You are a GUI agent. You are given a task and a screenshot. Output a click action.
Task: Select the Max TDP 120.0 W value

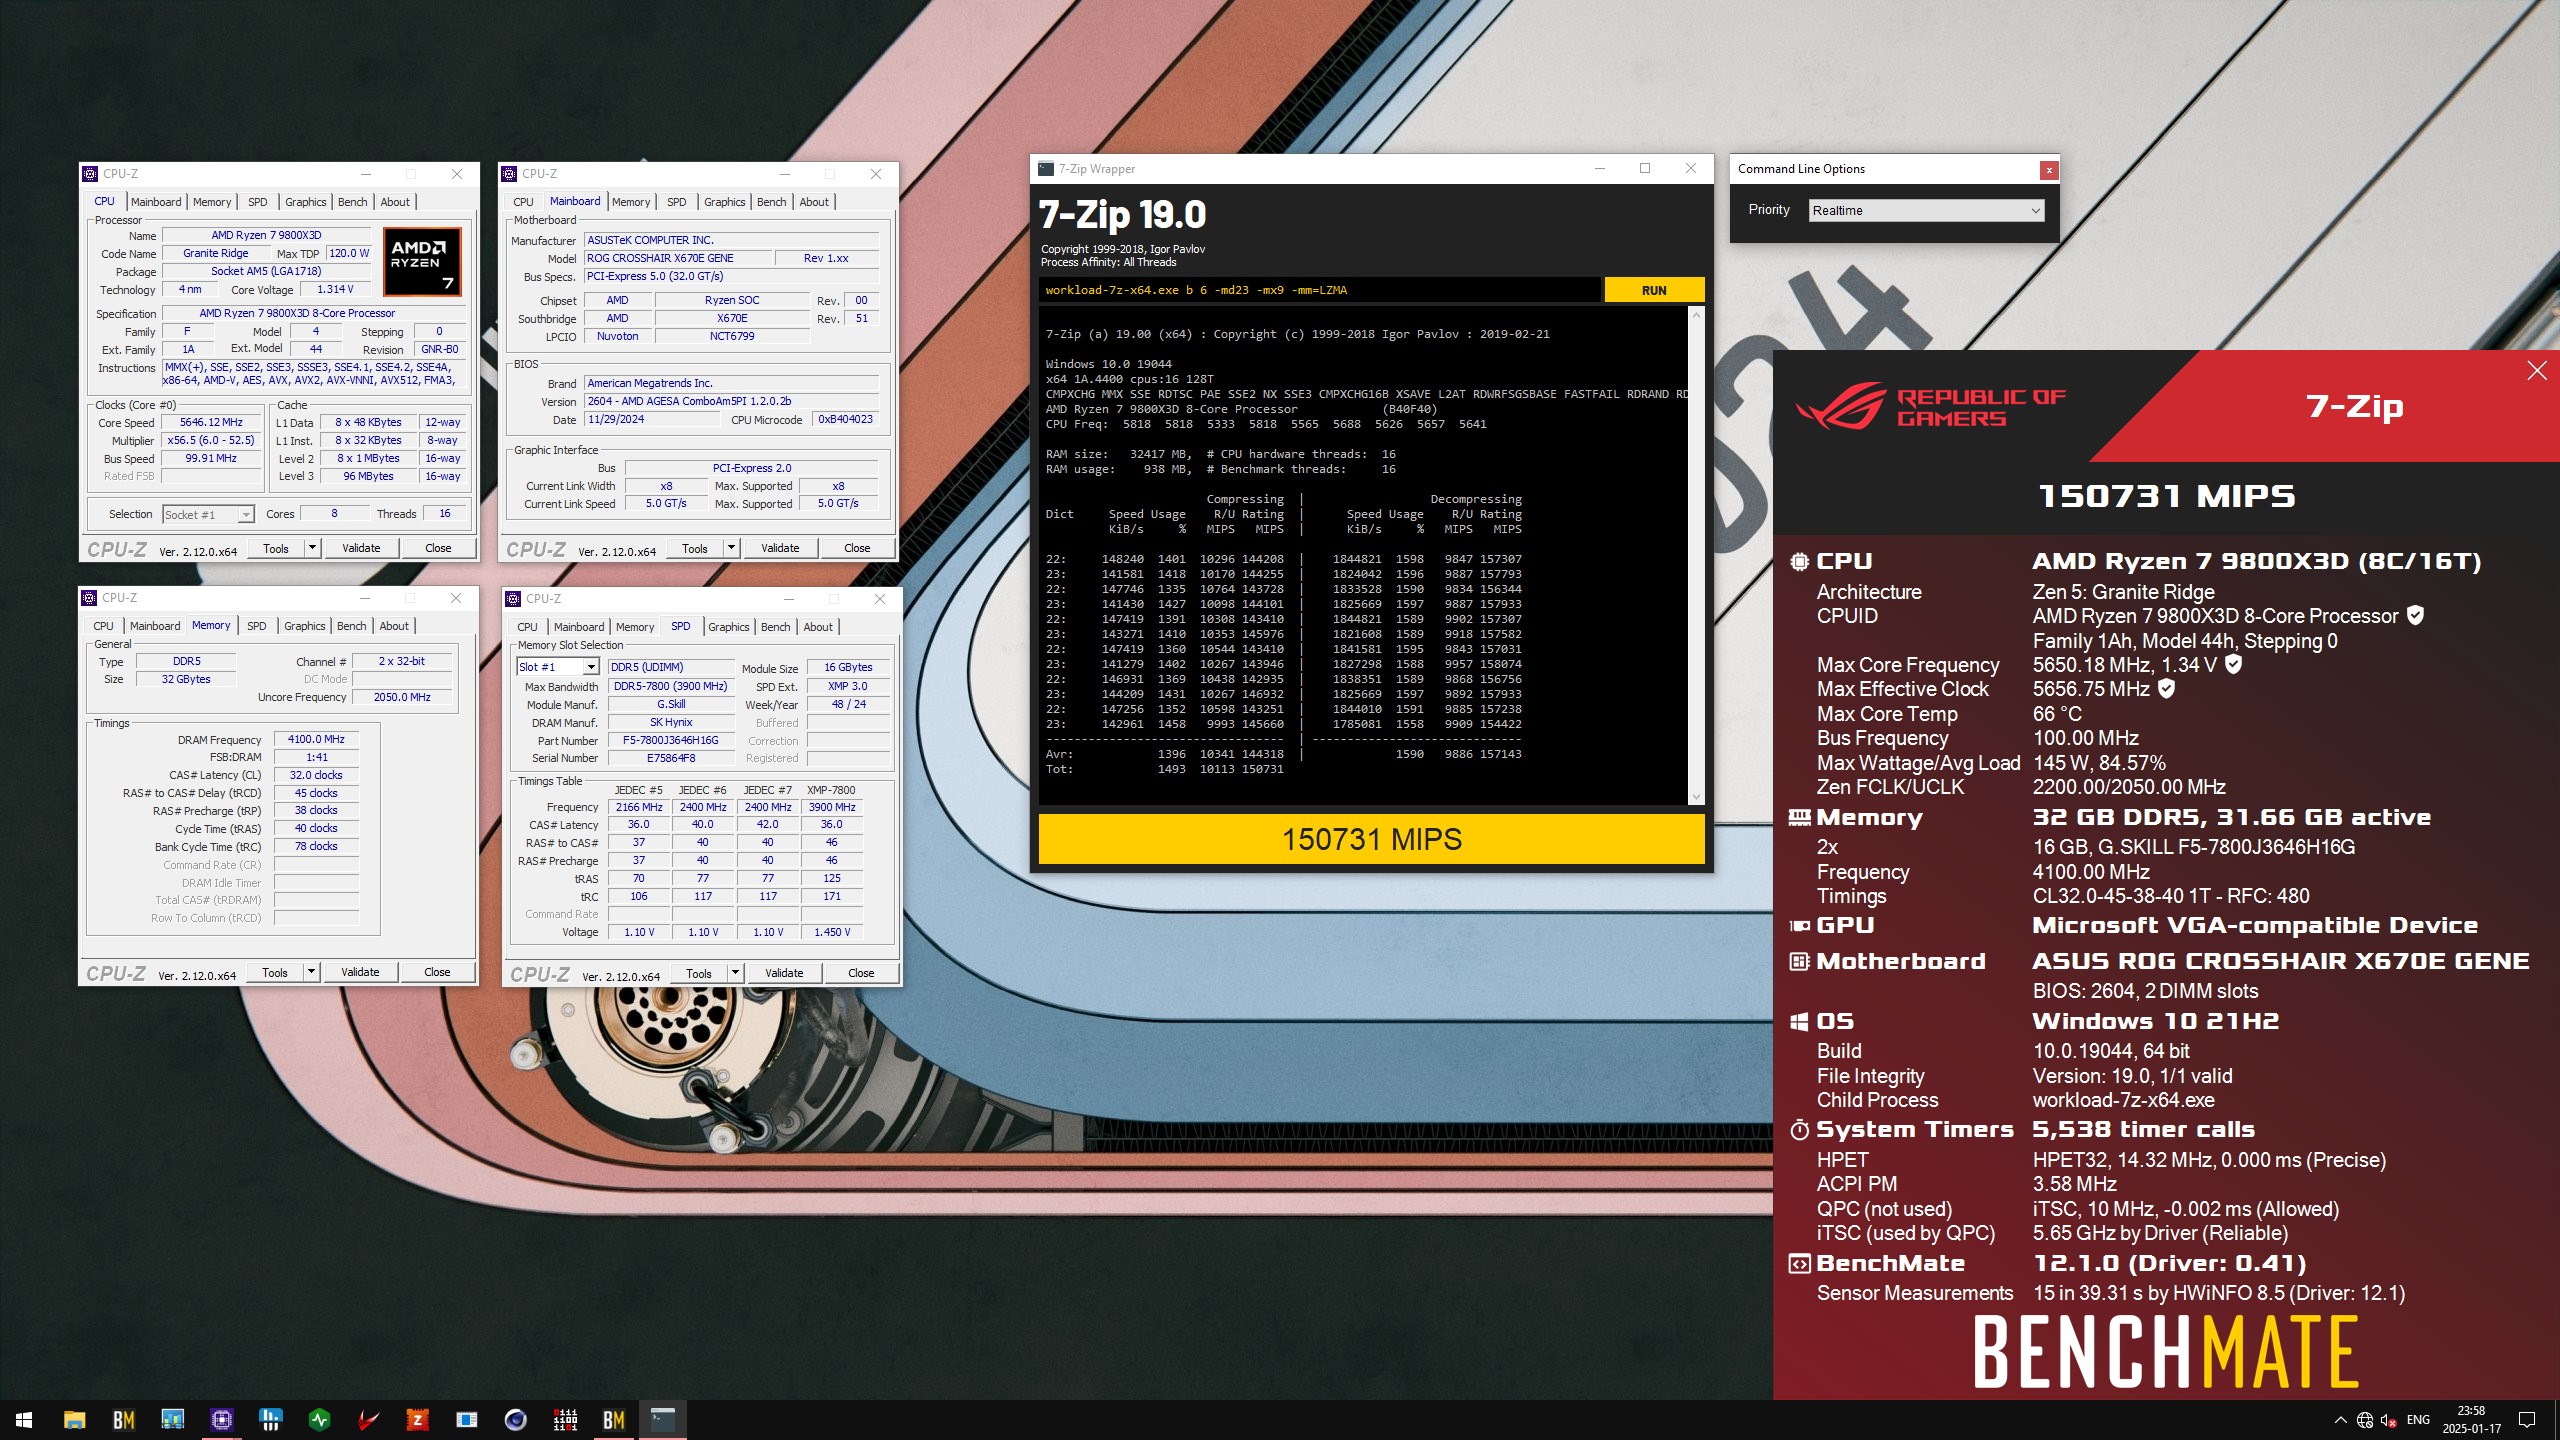(x=349, y=253)
